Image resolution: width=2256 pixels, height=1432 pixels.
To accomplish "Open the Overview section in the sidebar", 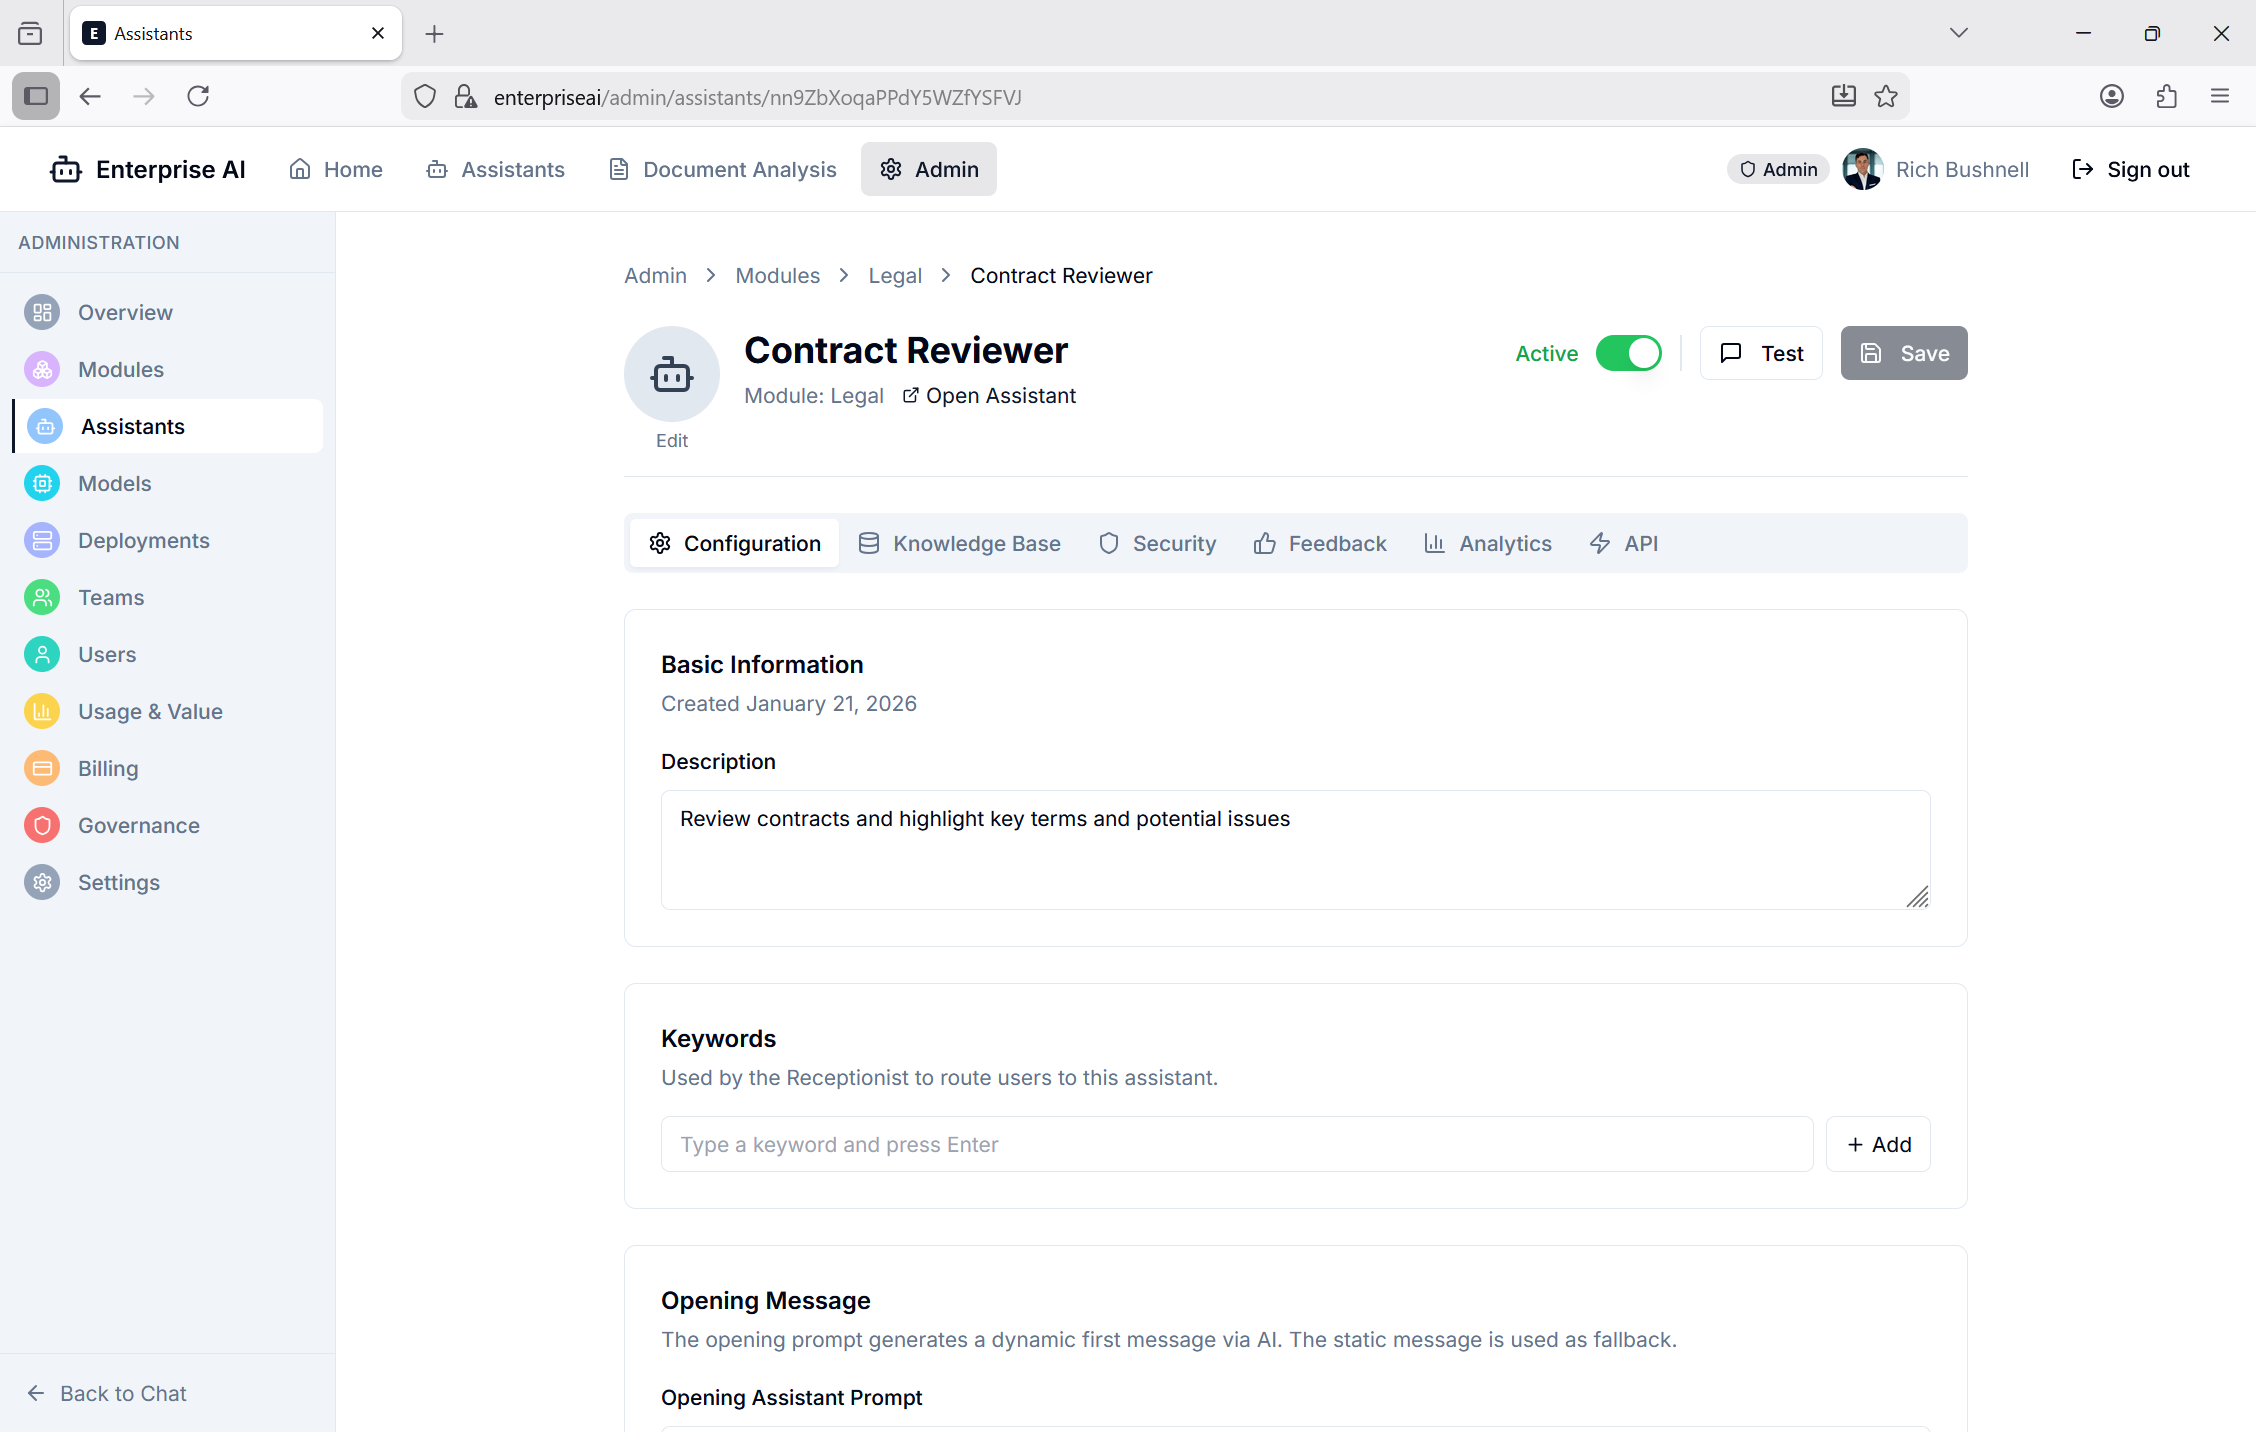I will (124, 312).
